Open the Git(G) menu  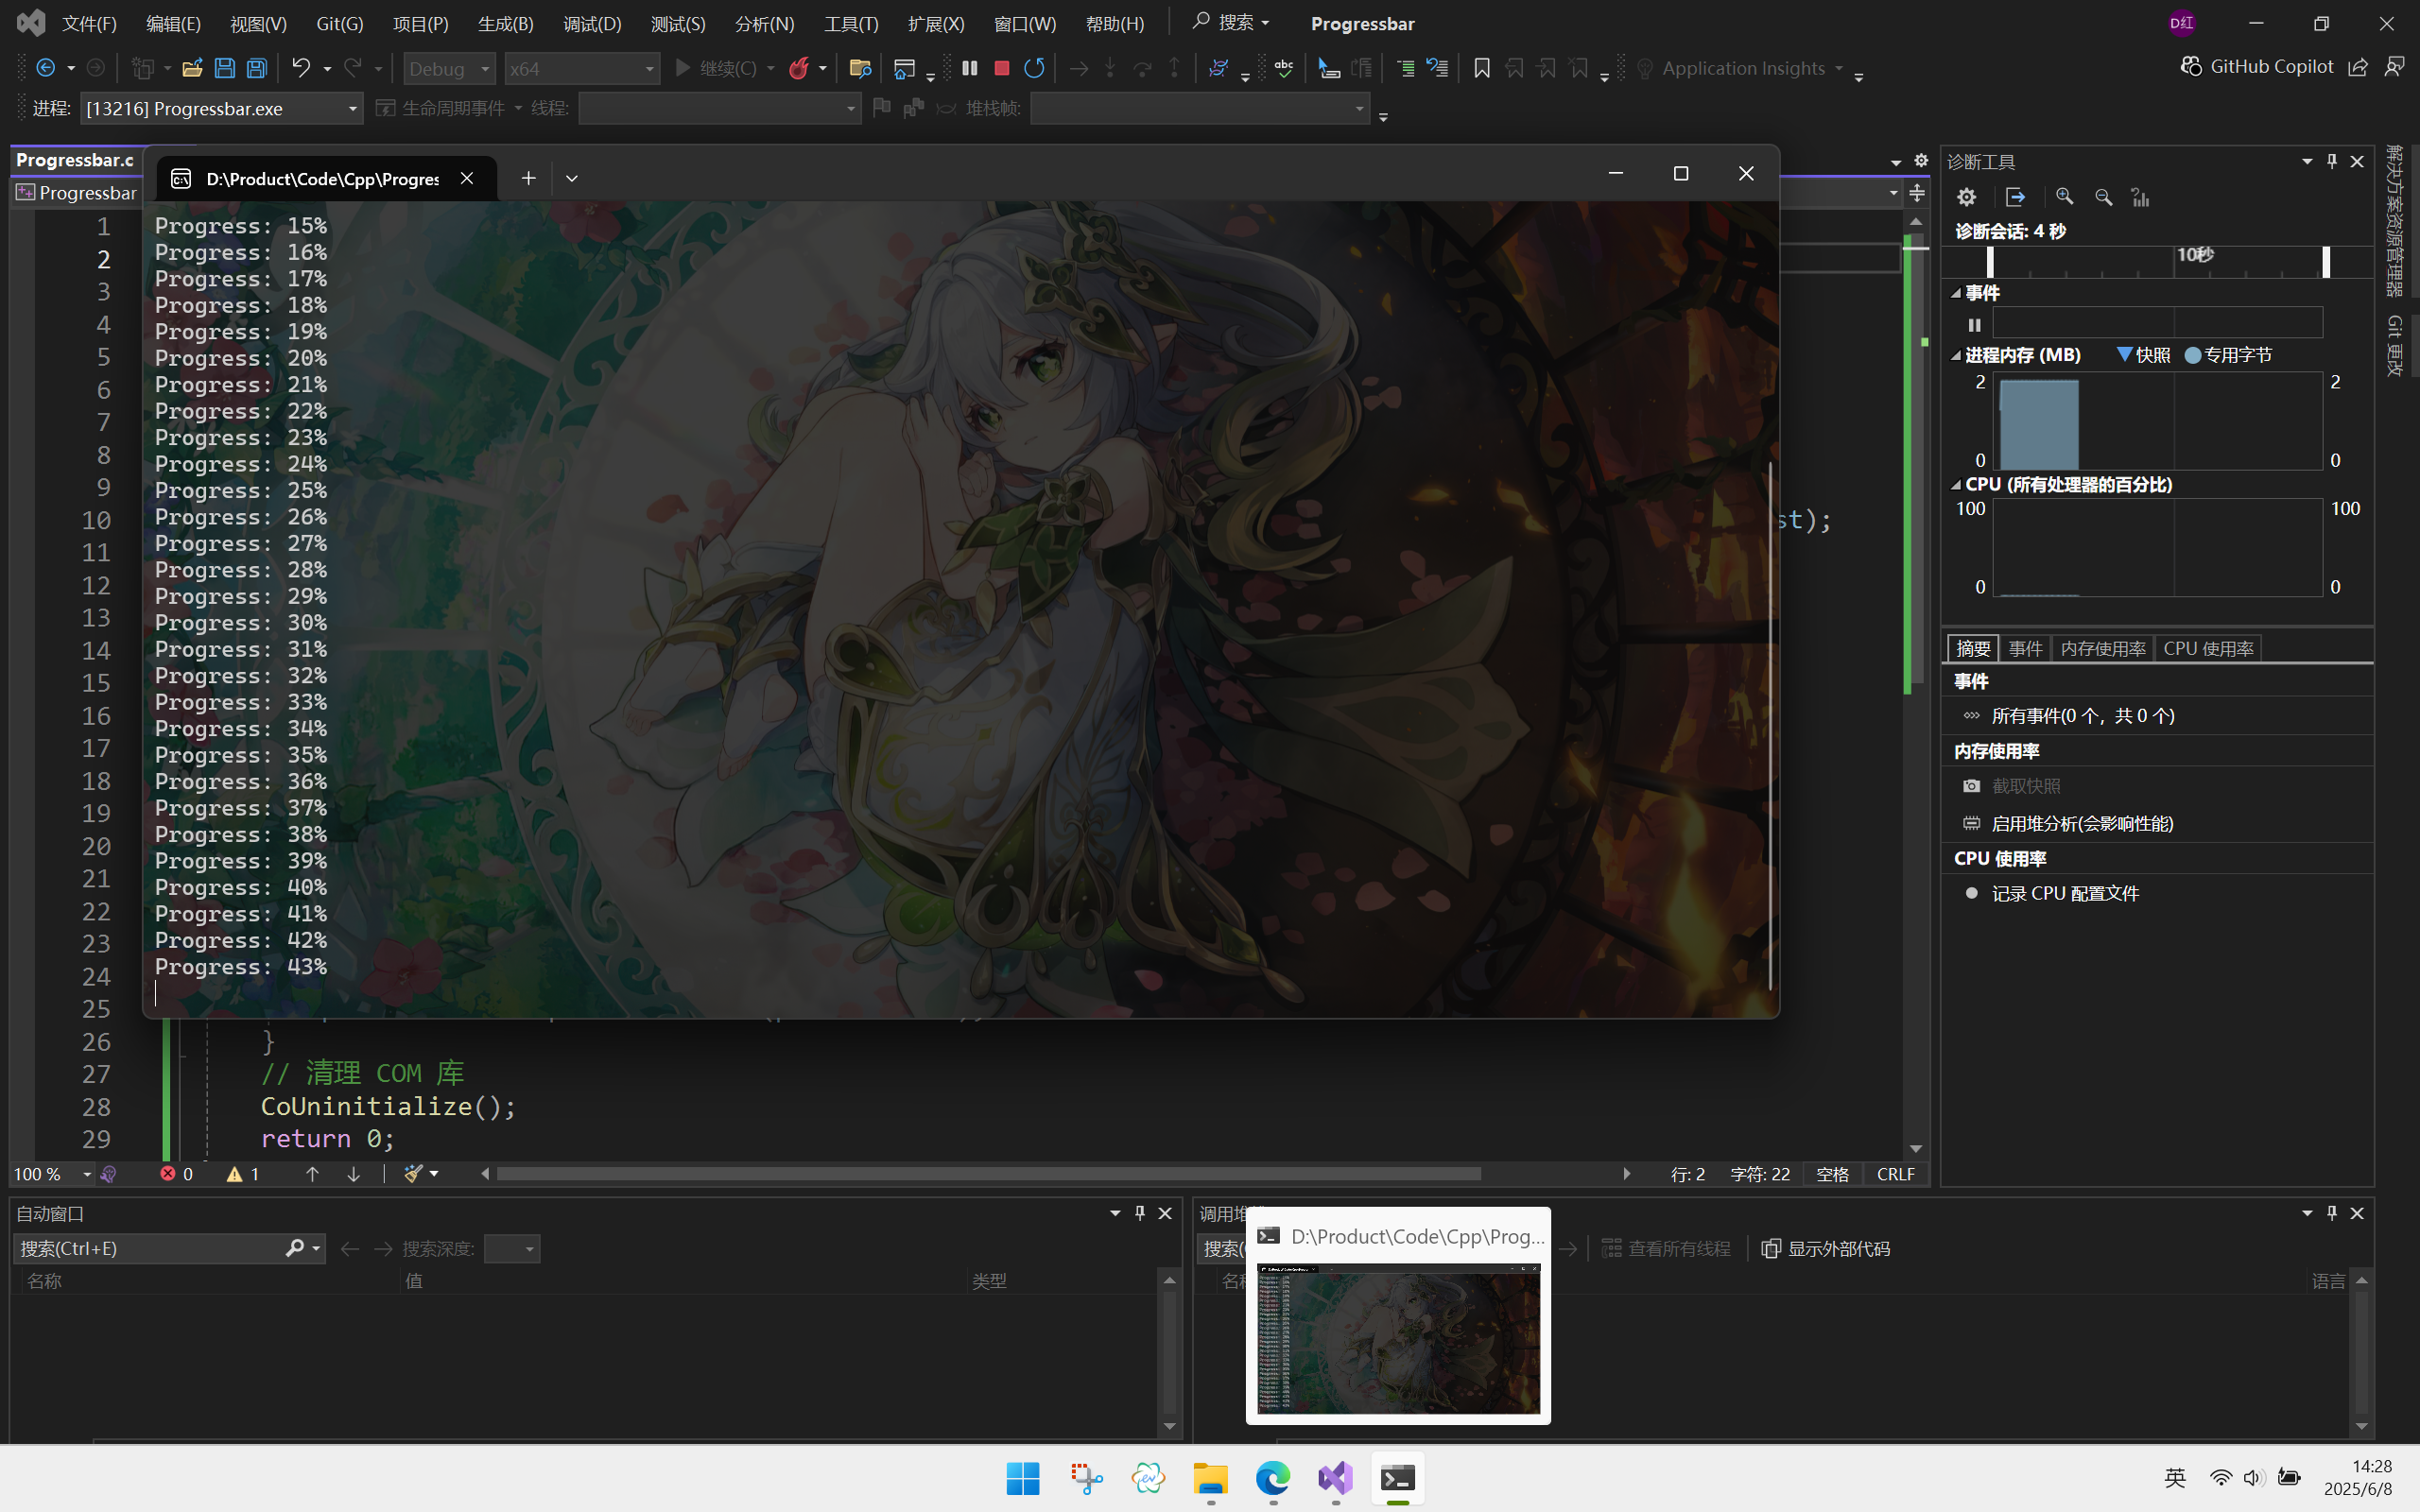(x=339, y=23)
